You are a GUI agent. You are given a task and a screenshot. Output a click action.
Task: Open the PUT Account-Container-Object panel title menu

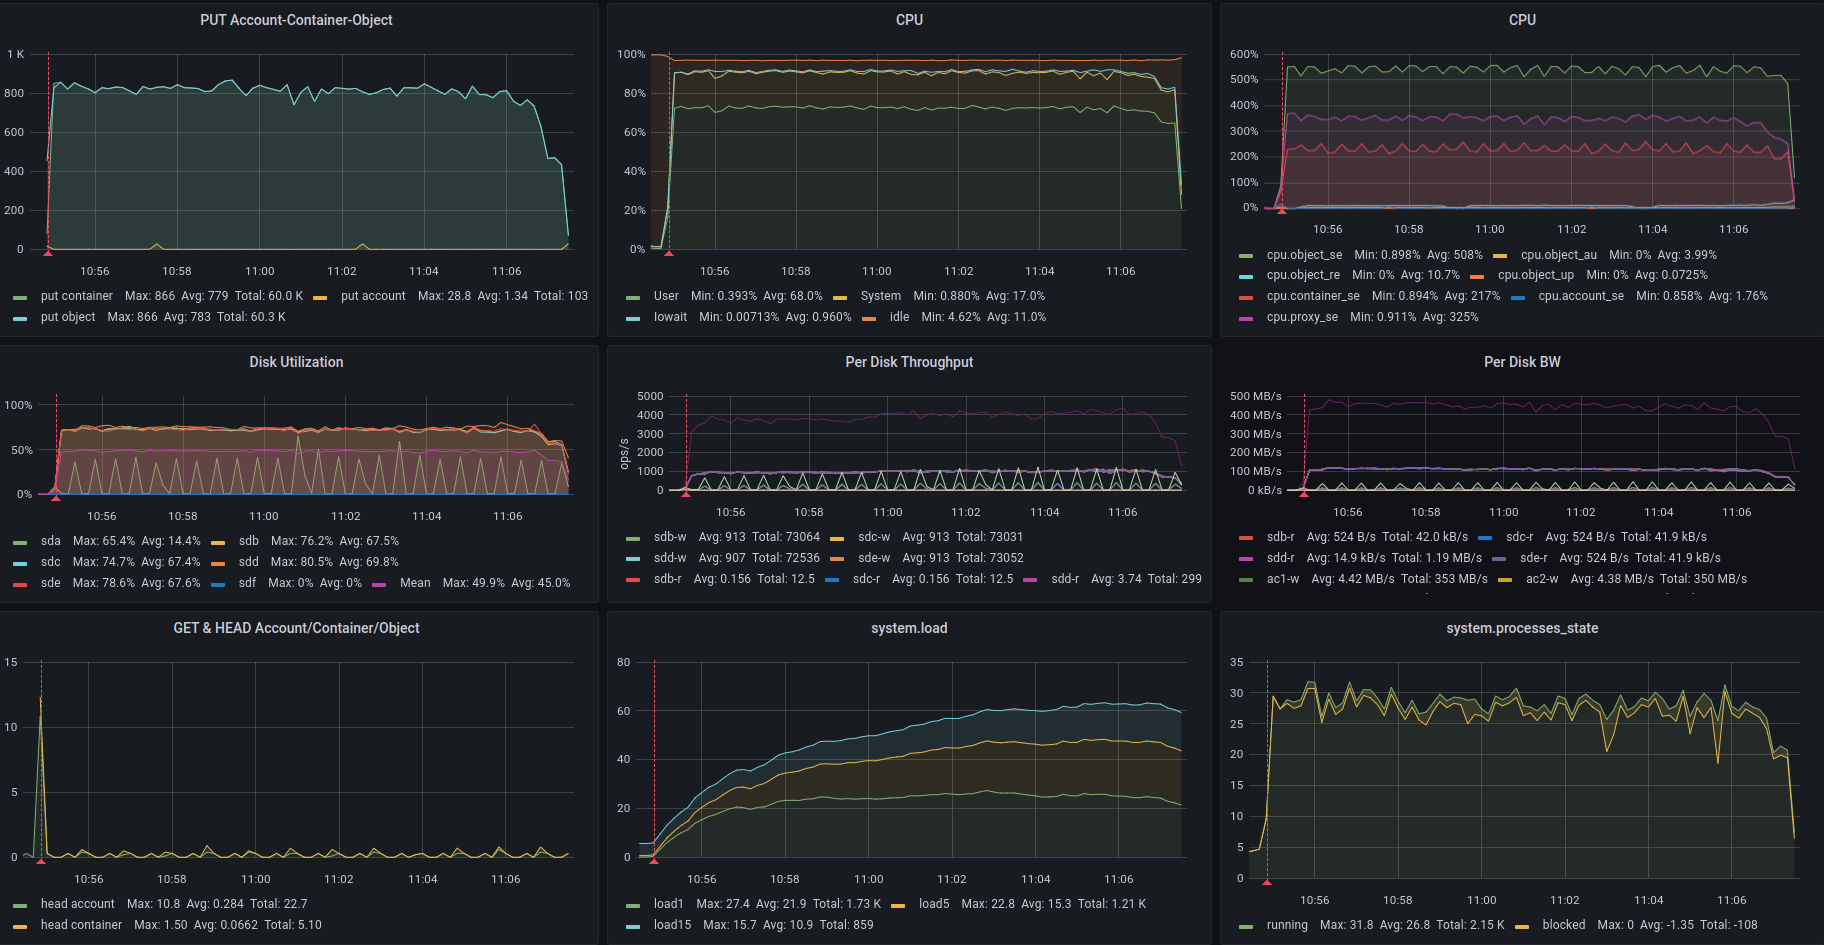click(296, 20)
